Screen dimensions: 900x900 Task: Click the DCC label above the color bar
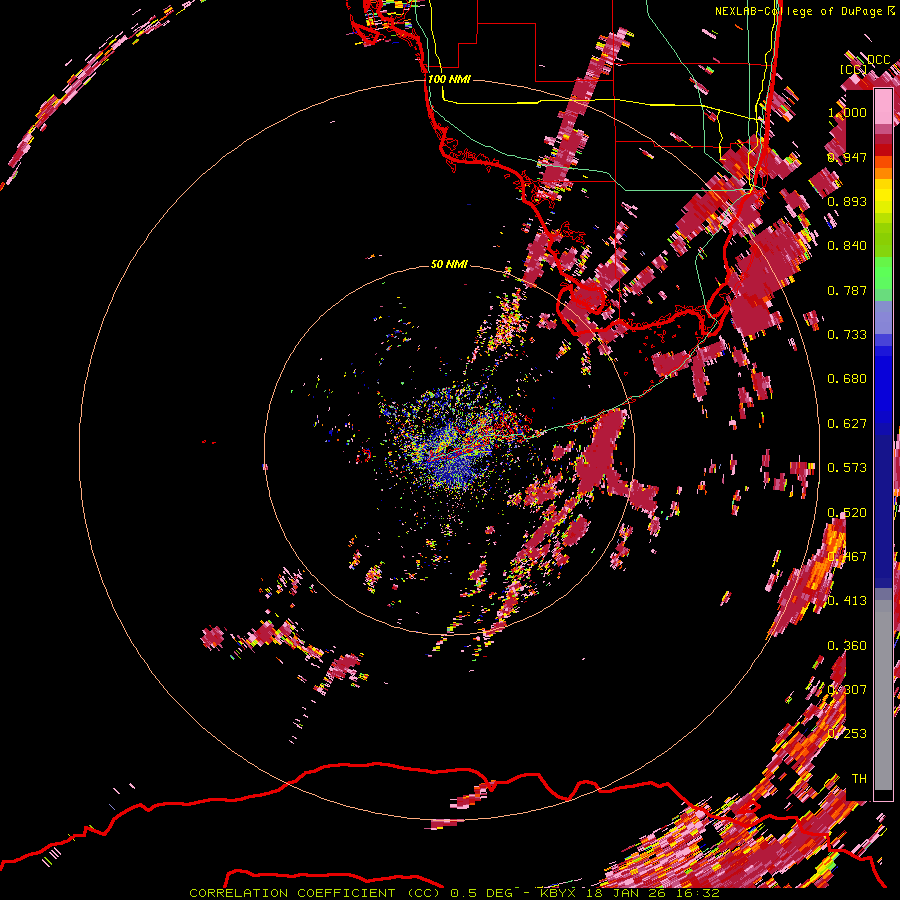click(879, 60)
